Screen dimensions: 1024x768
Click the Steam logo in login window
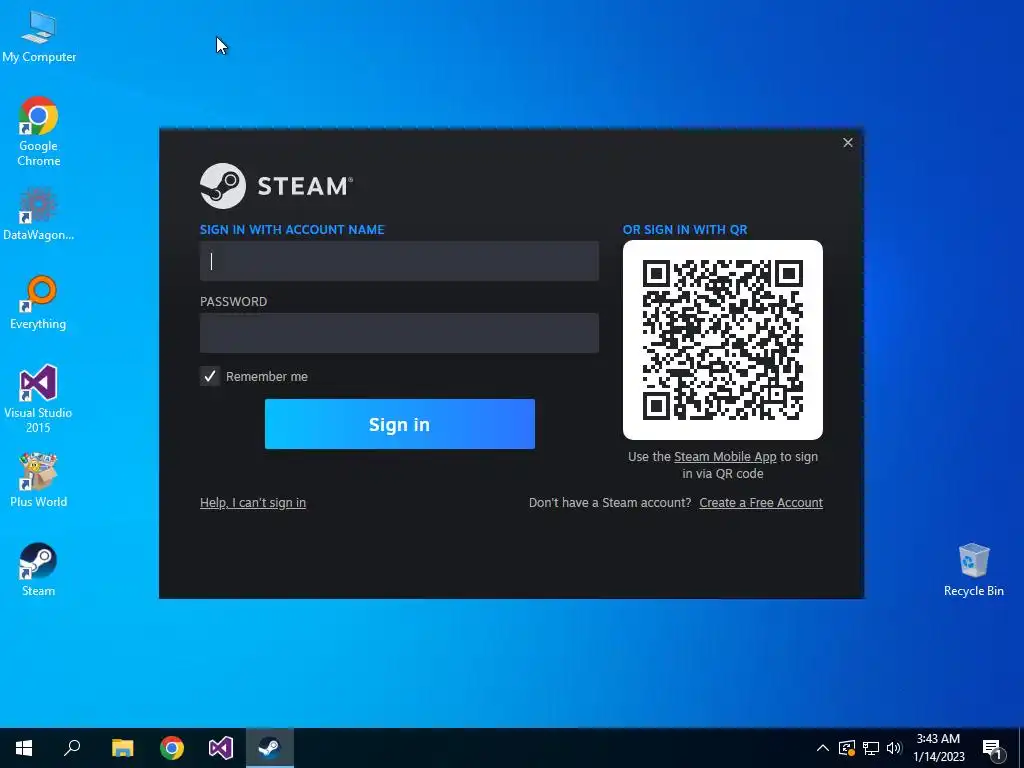[x=276, y=186]
